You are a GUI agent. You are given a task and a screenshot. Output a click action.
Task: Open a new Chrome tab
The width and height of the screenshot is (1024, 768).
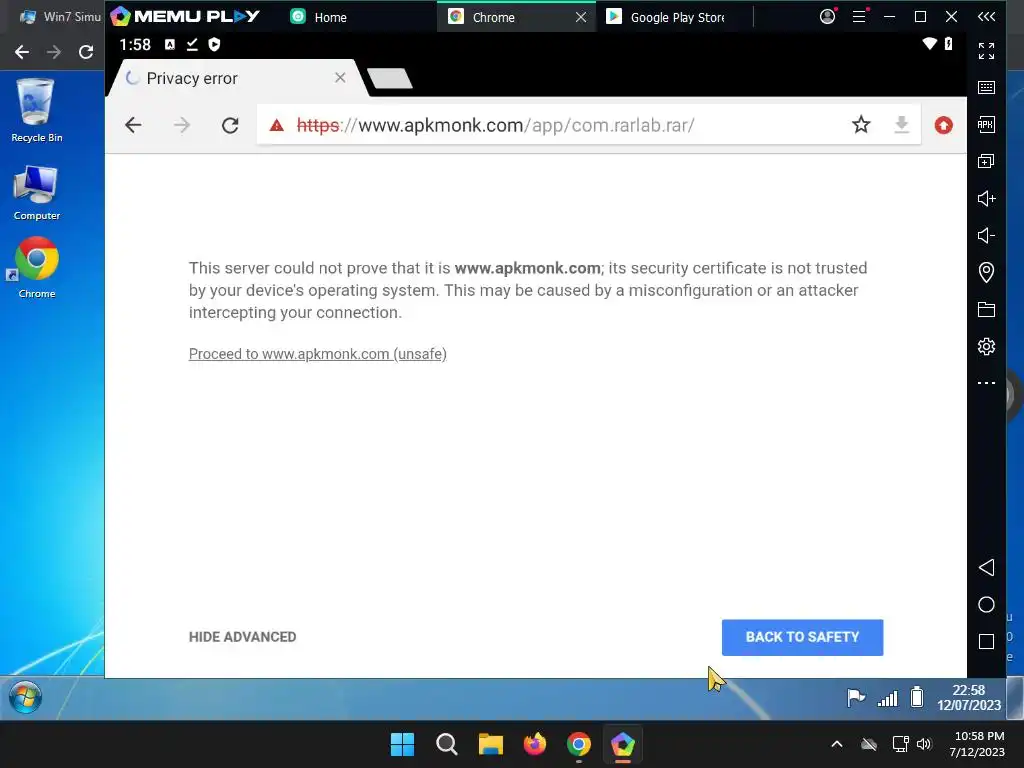click(389, 78)
